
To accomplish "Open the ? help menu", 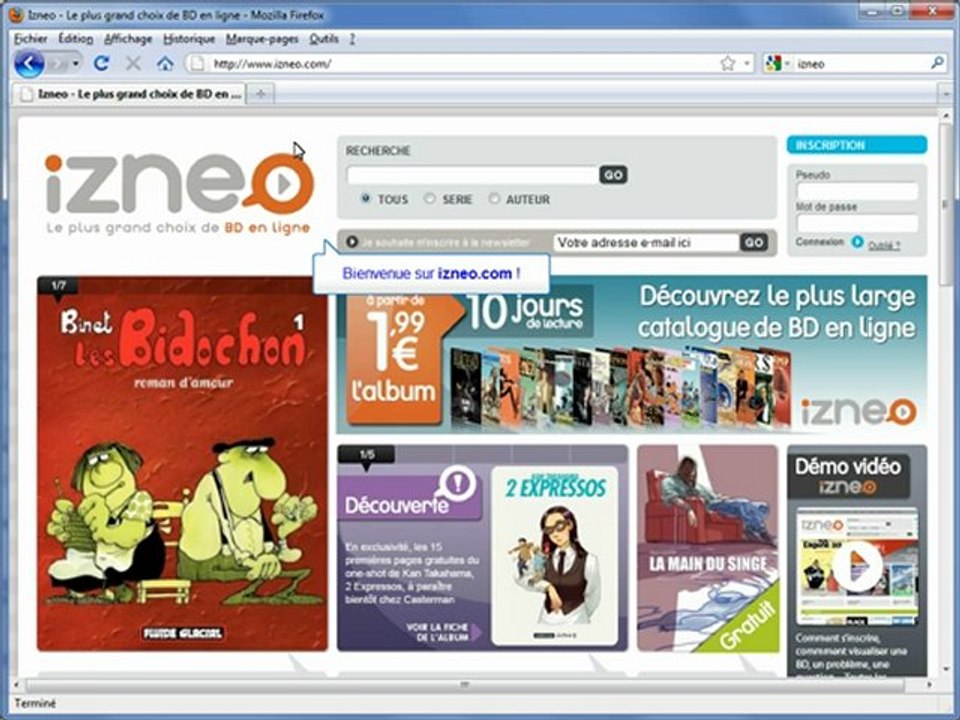I will [x=352, y=39].
